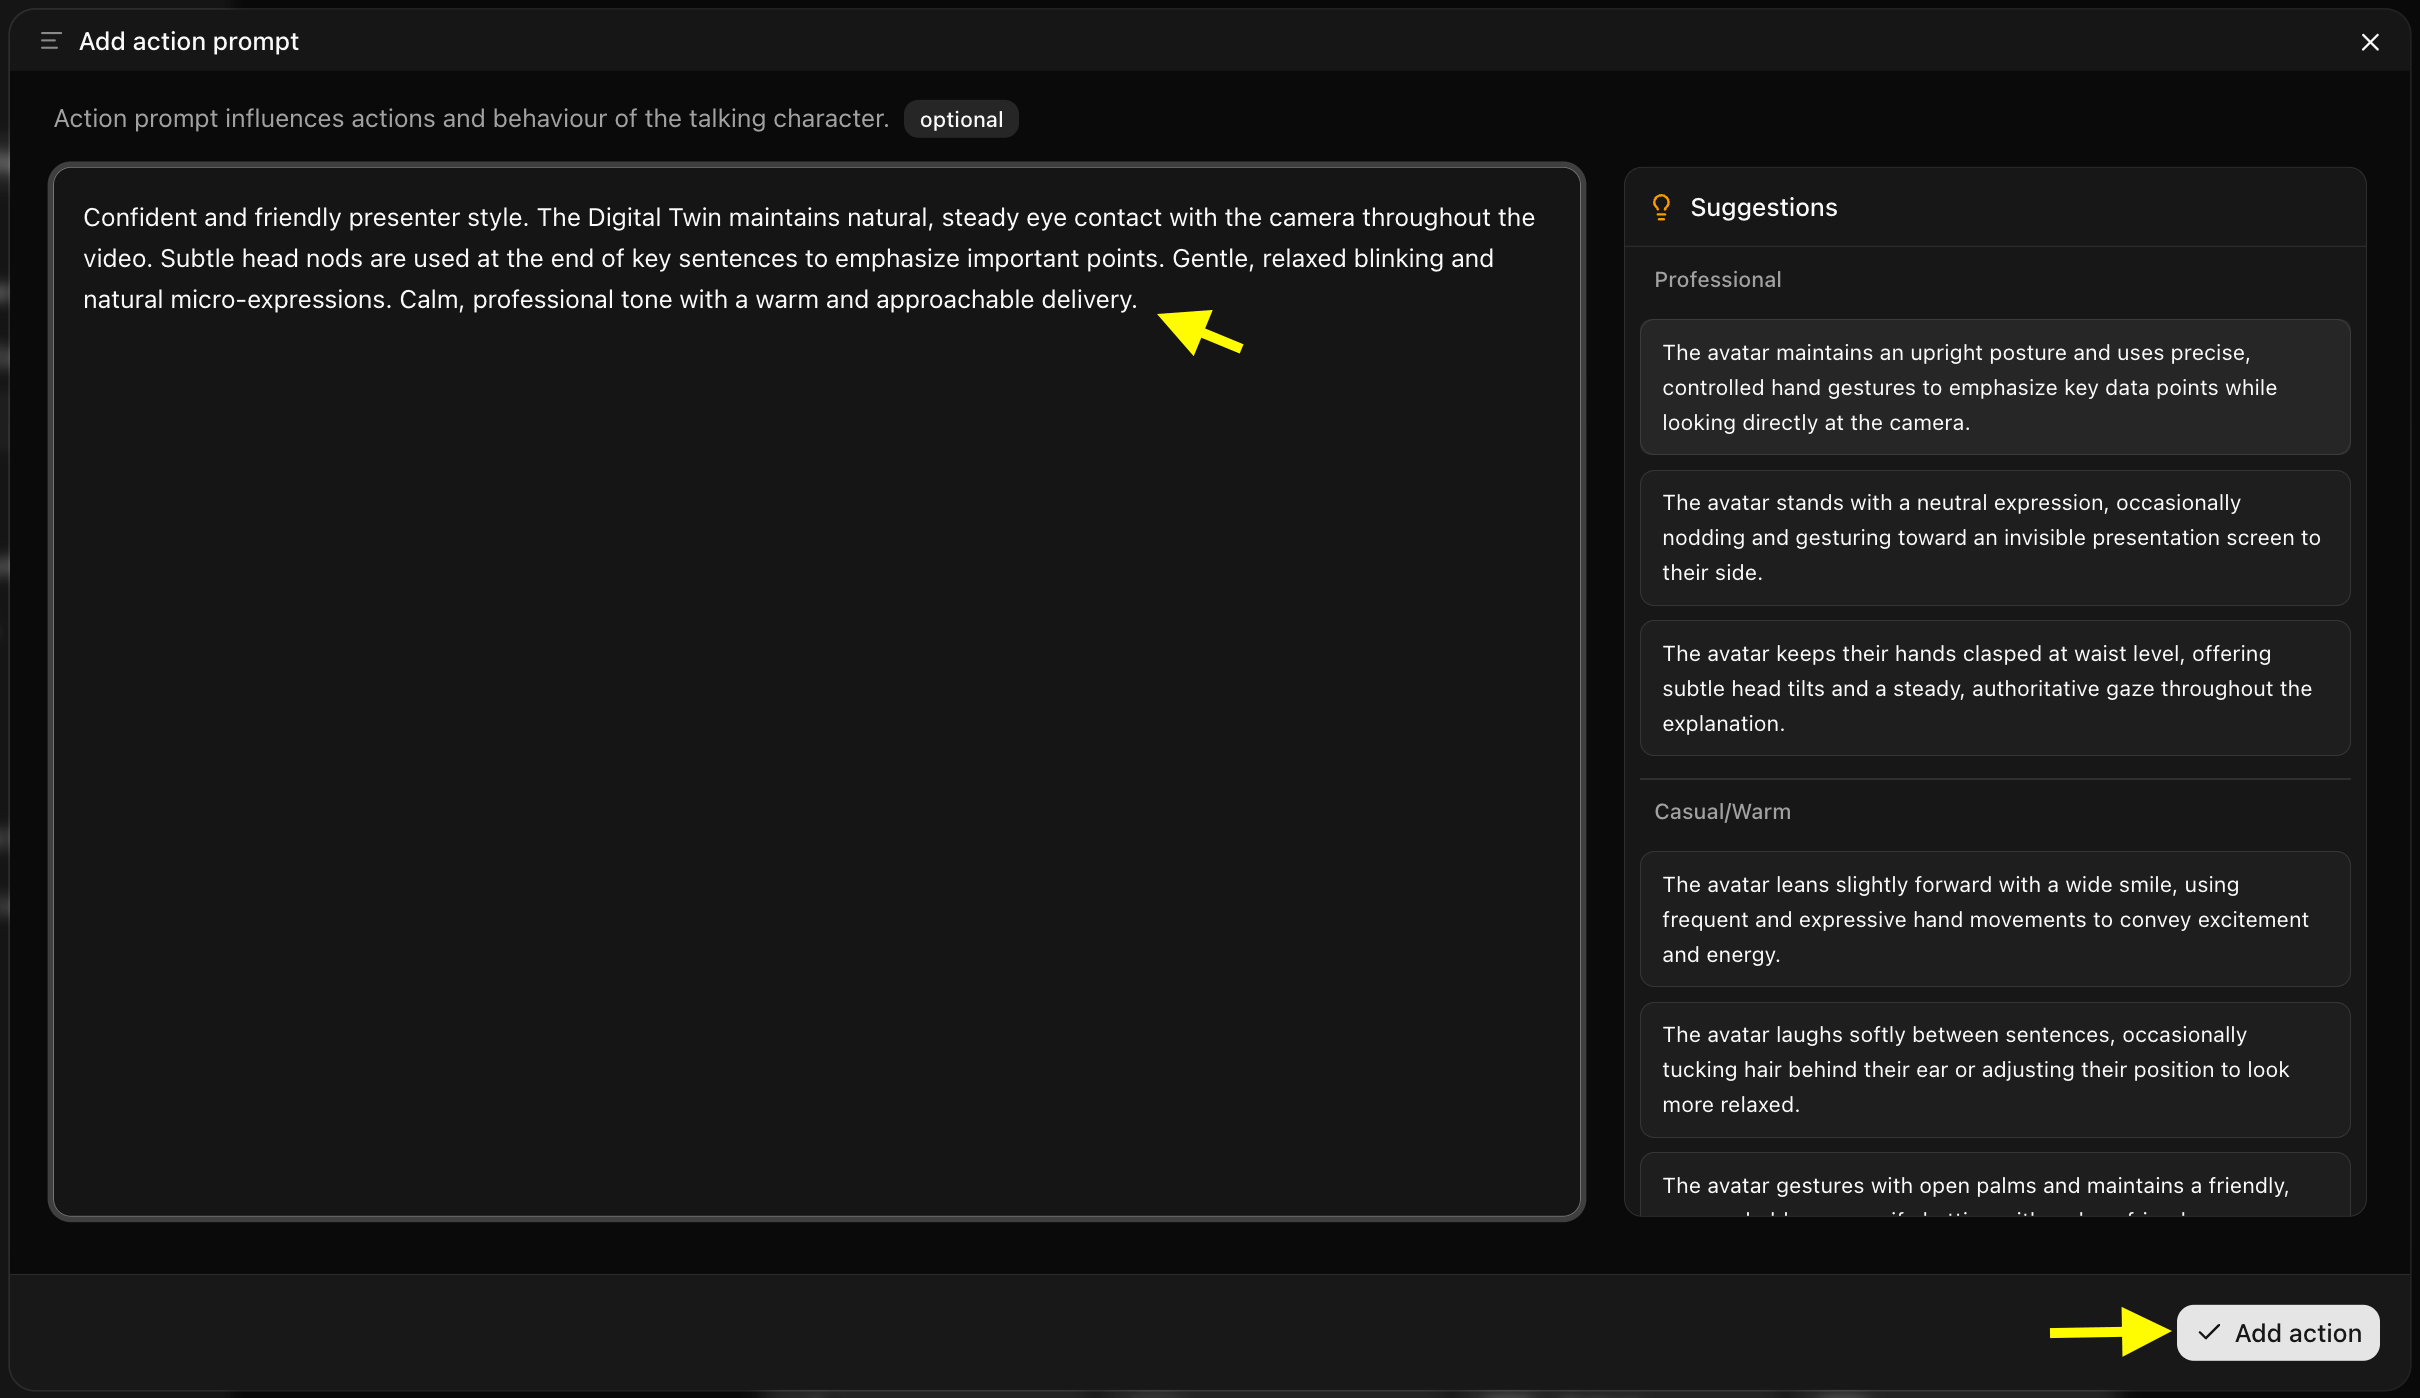Click the menu lines icon beside dialog title

51,41
